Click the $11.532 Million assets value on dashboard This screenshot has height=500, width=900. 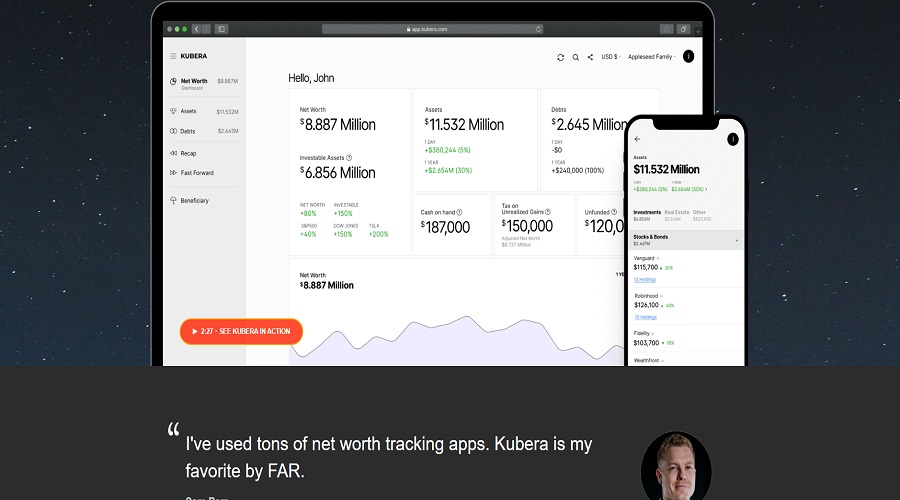464,125
